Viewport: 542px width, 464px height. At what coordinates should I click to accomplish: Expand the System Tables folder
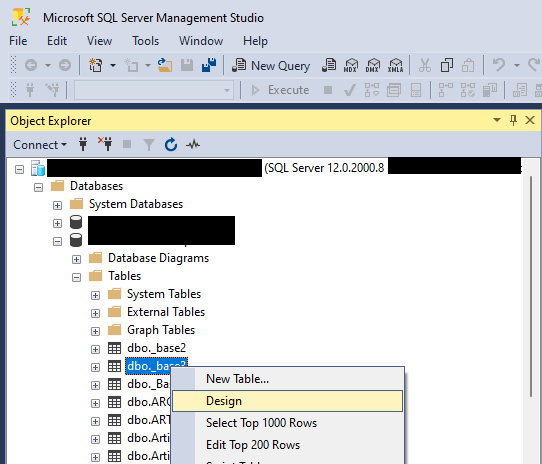tap(95, 295)
